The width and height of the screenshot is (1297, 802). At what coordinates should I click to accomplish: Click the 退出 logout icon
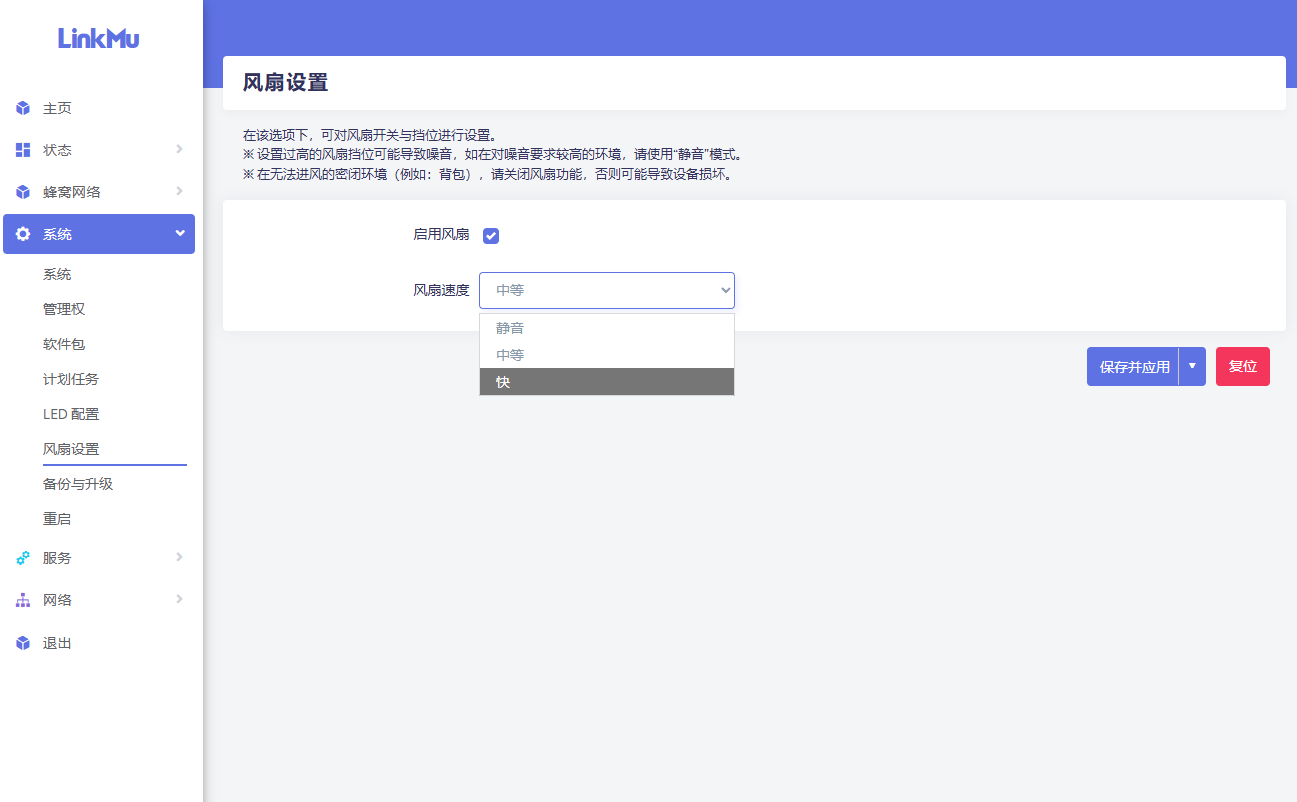pos(23,643)
